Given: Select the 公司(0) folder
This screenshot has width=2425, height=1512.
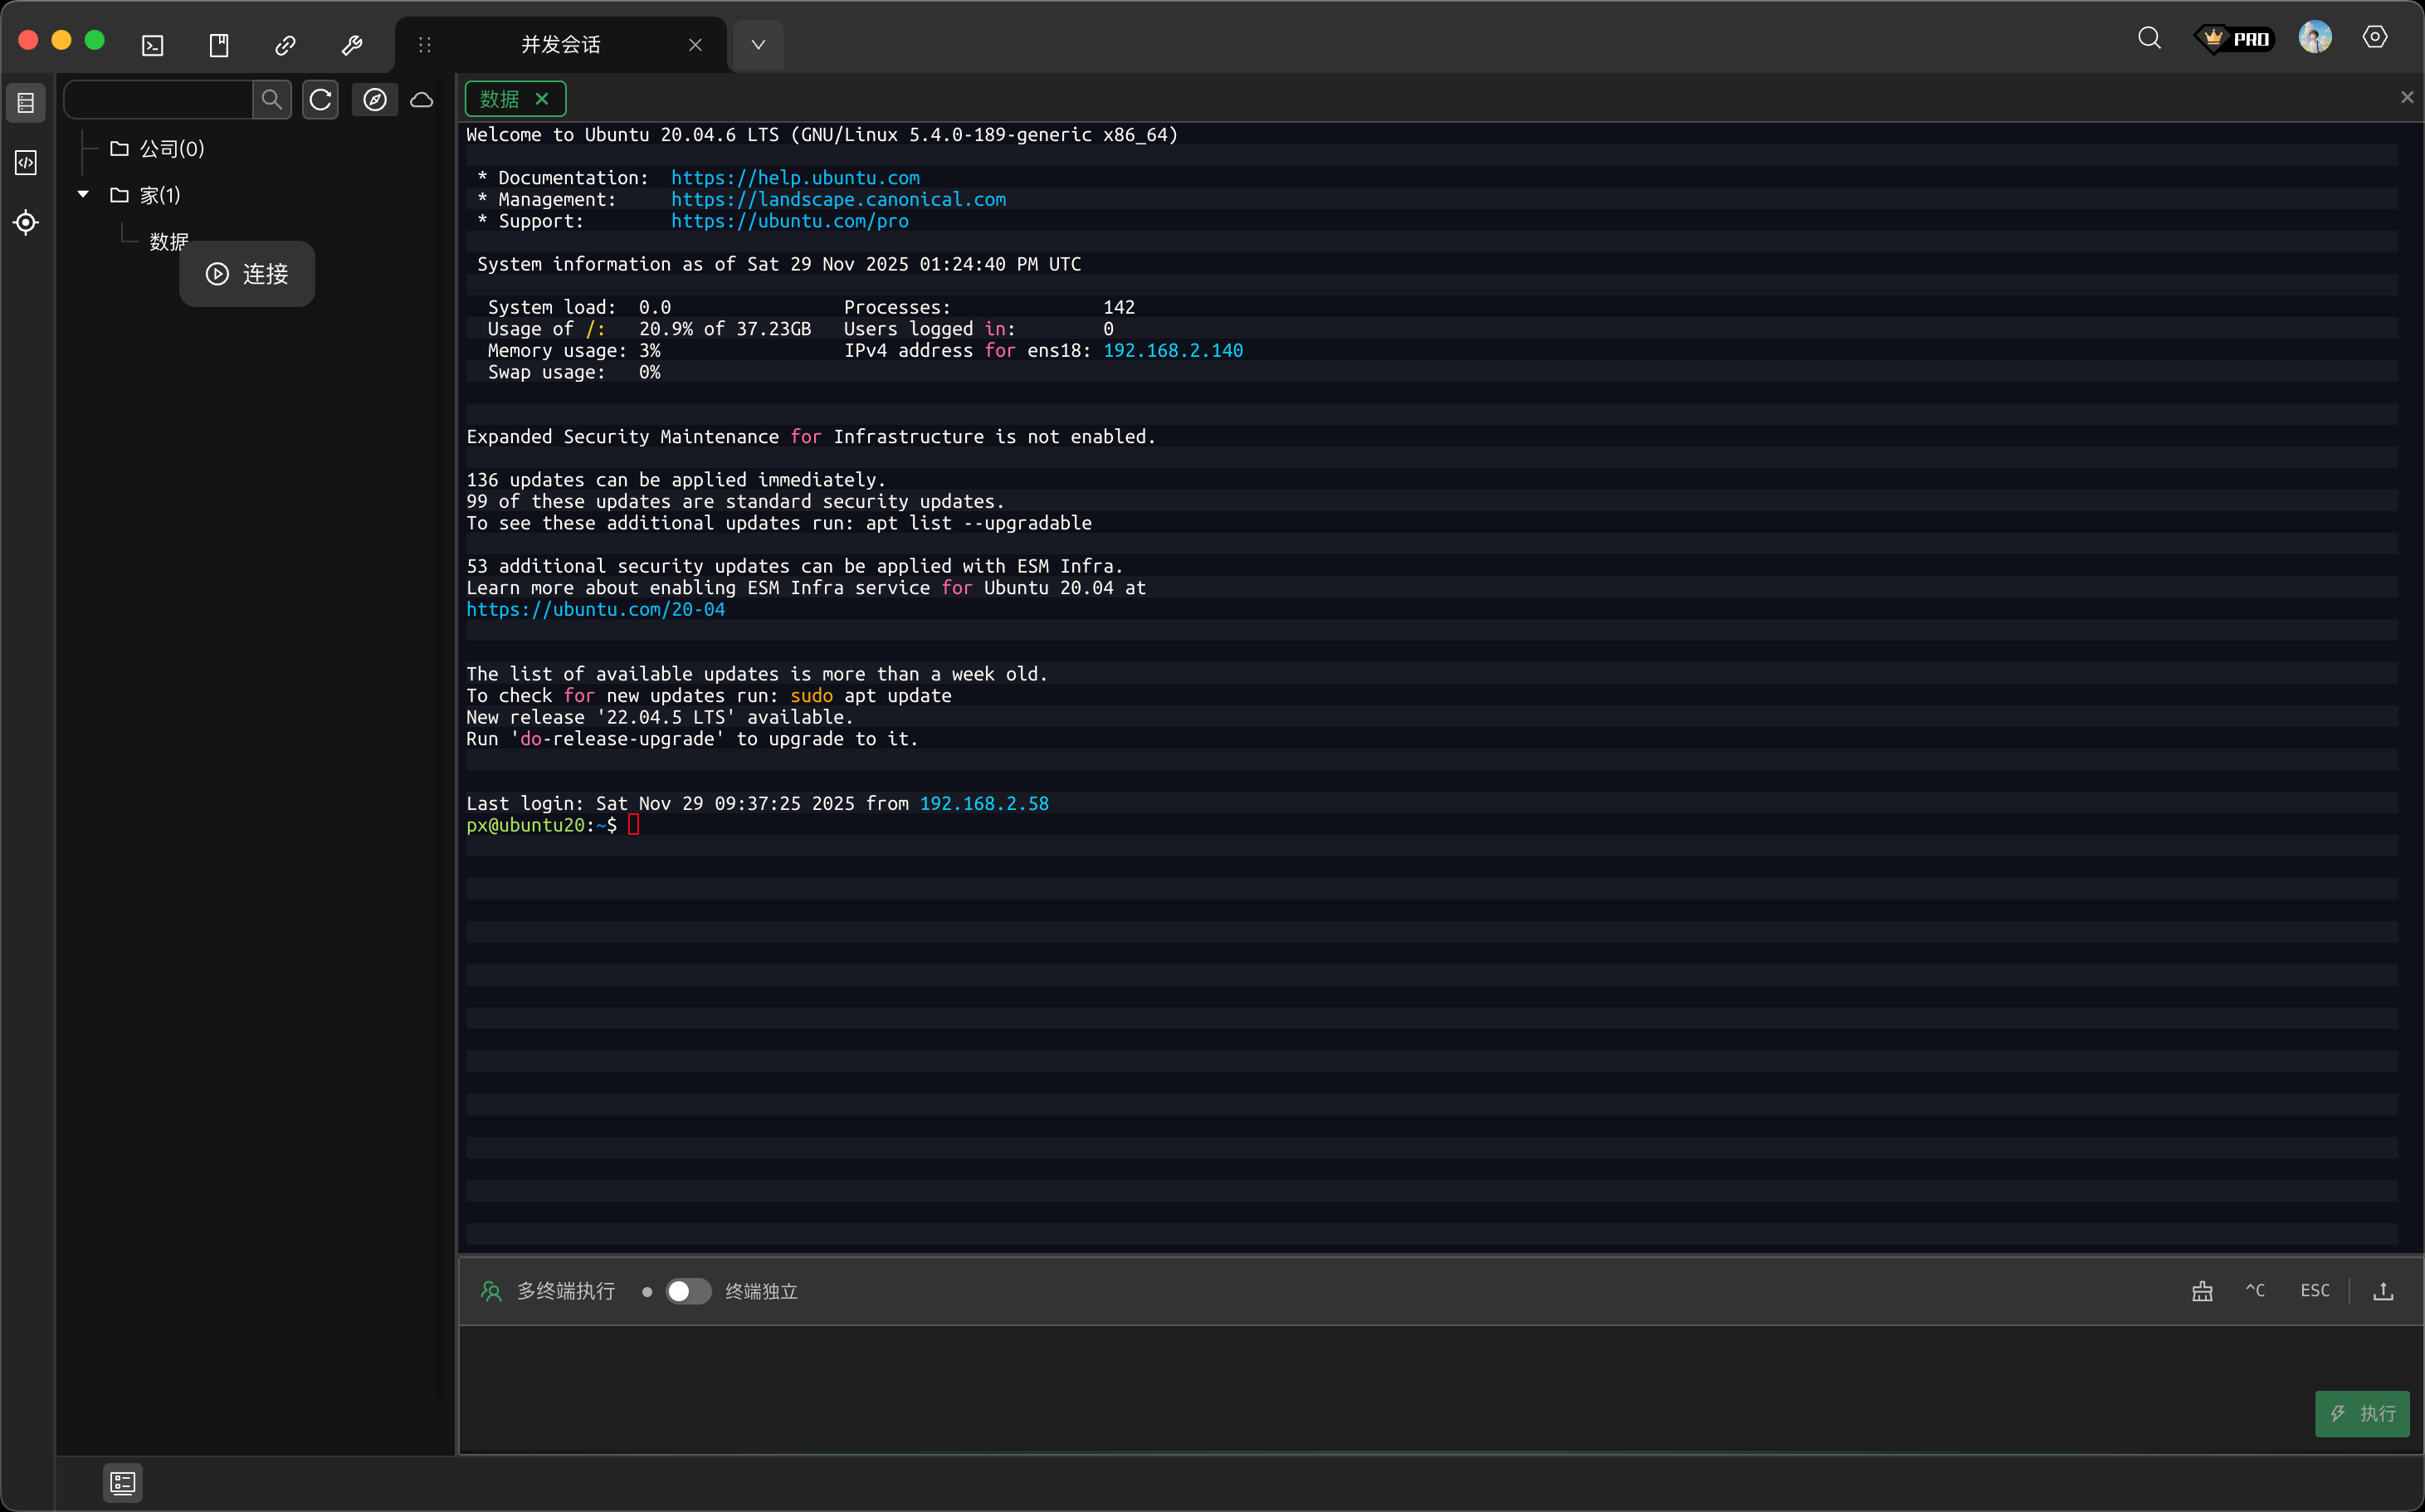Looking at the screenshot, I should (171, 149).
